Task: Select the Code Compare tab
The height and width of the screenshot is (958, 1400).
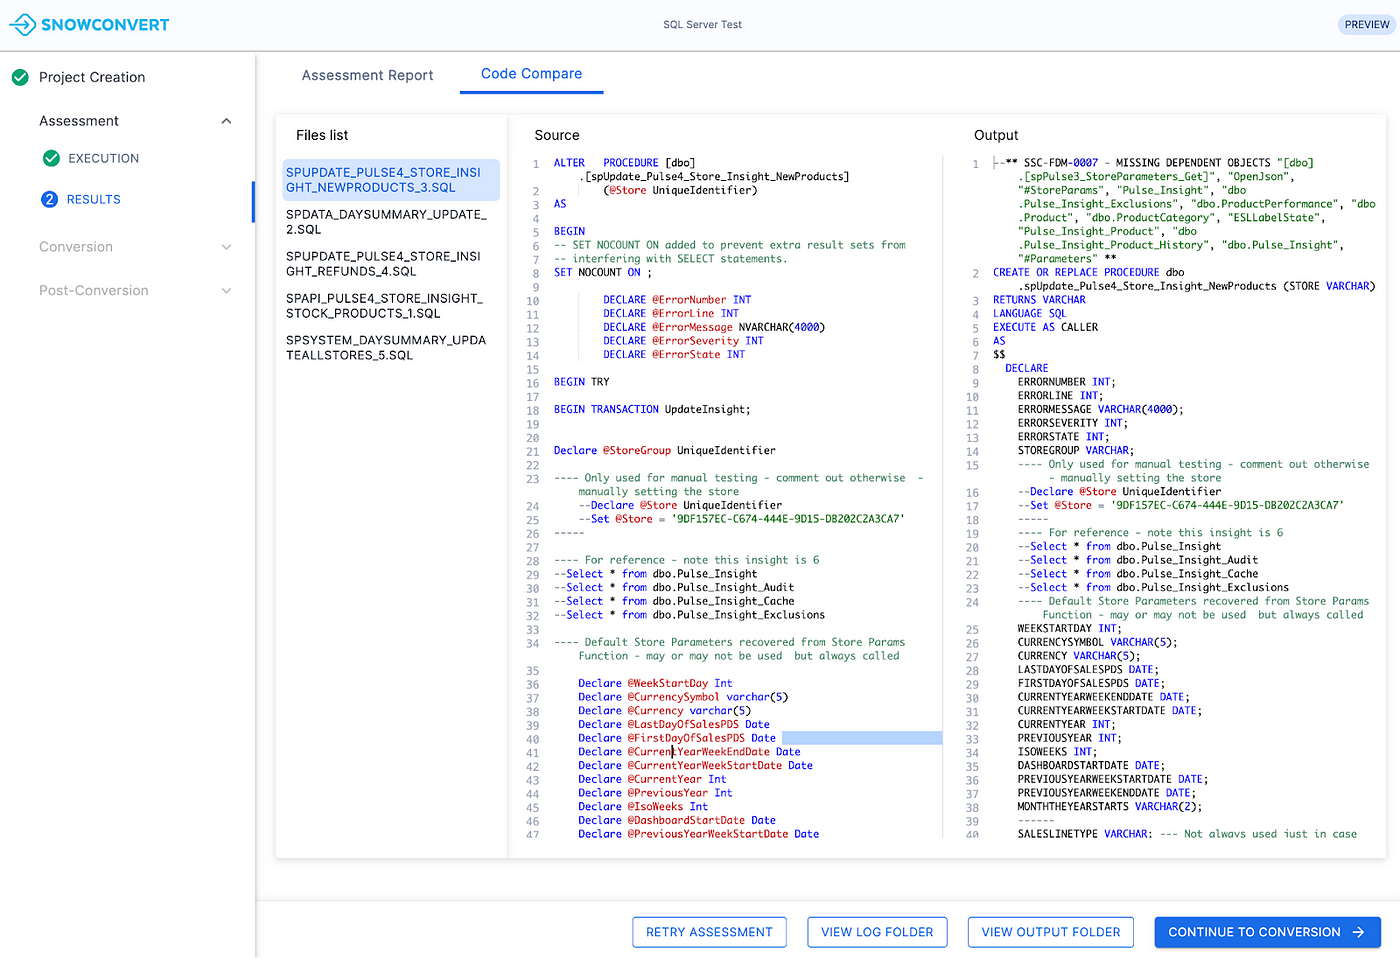Action: 531,74
